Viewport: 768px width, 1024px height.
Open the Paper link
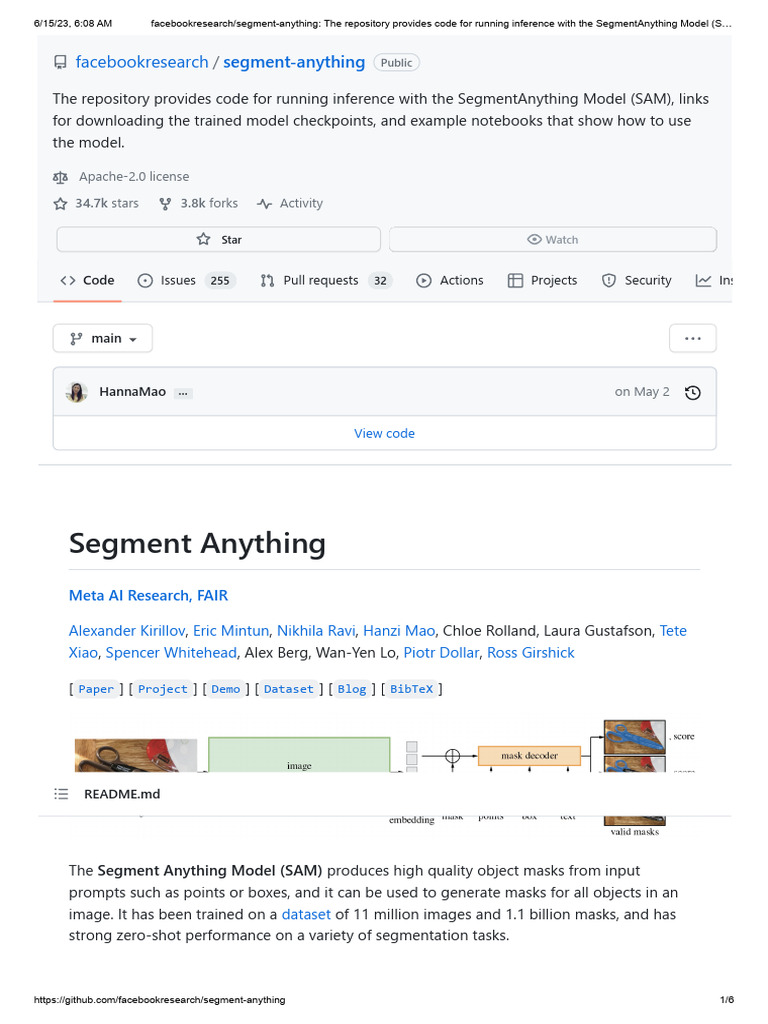point(96,689)
